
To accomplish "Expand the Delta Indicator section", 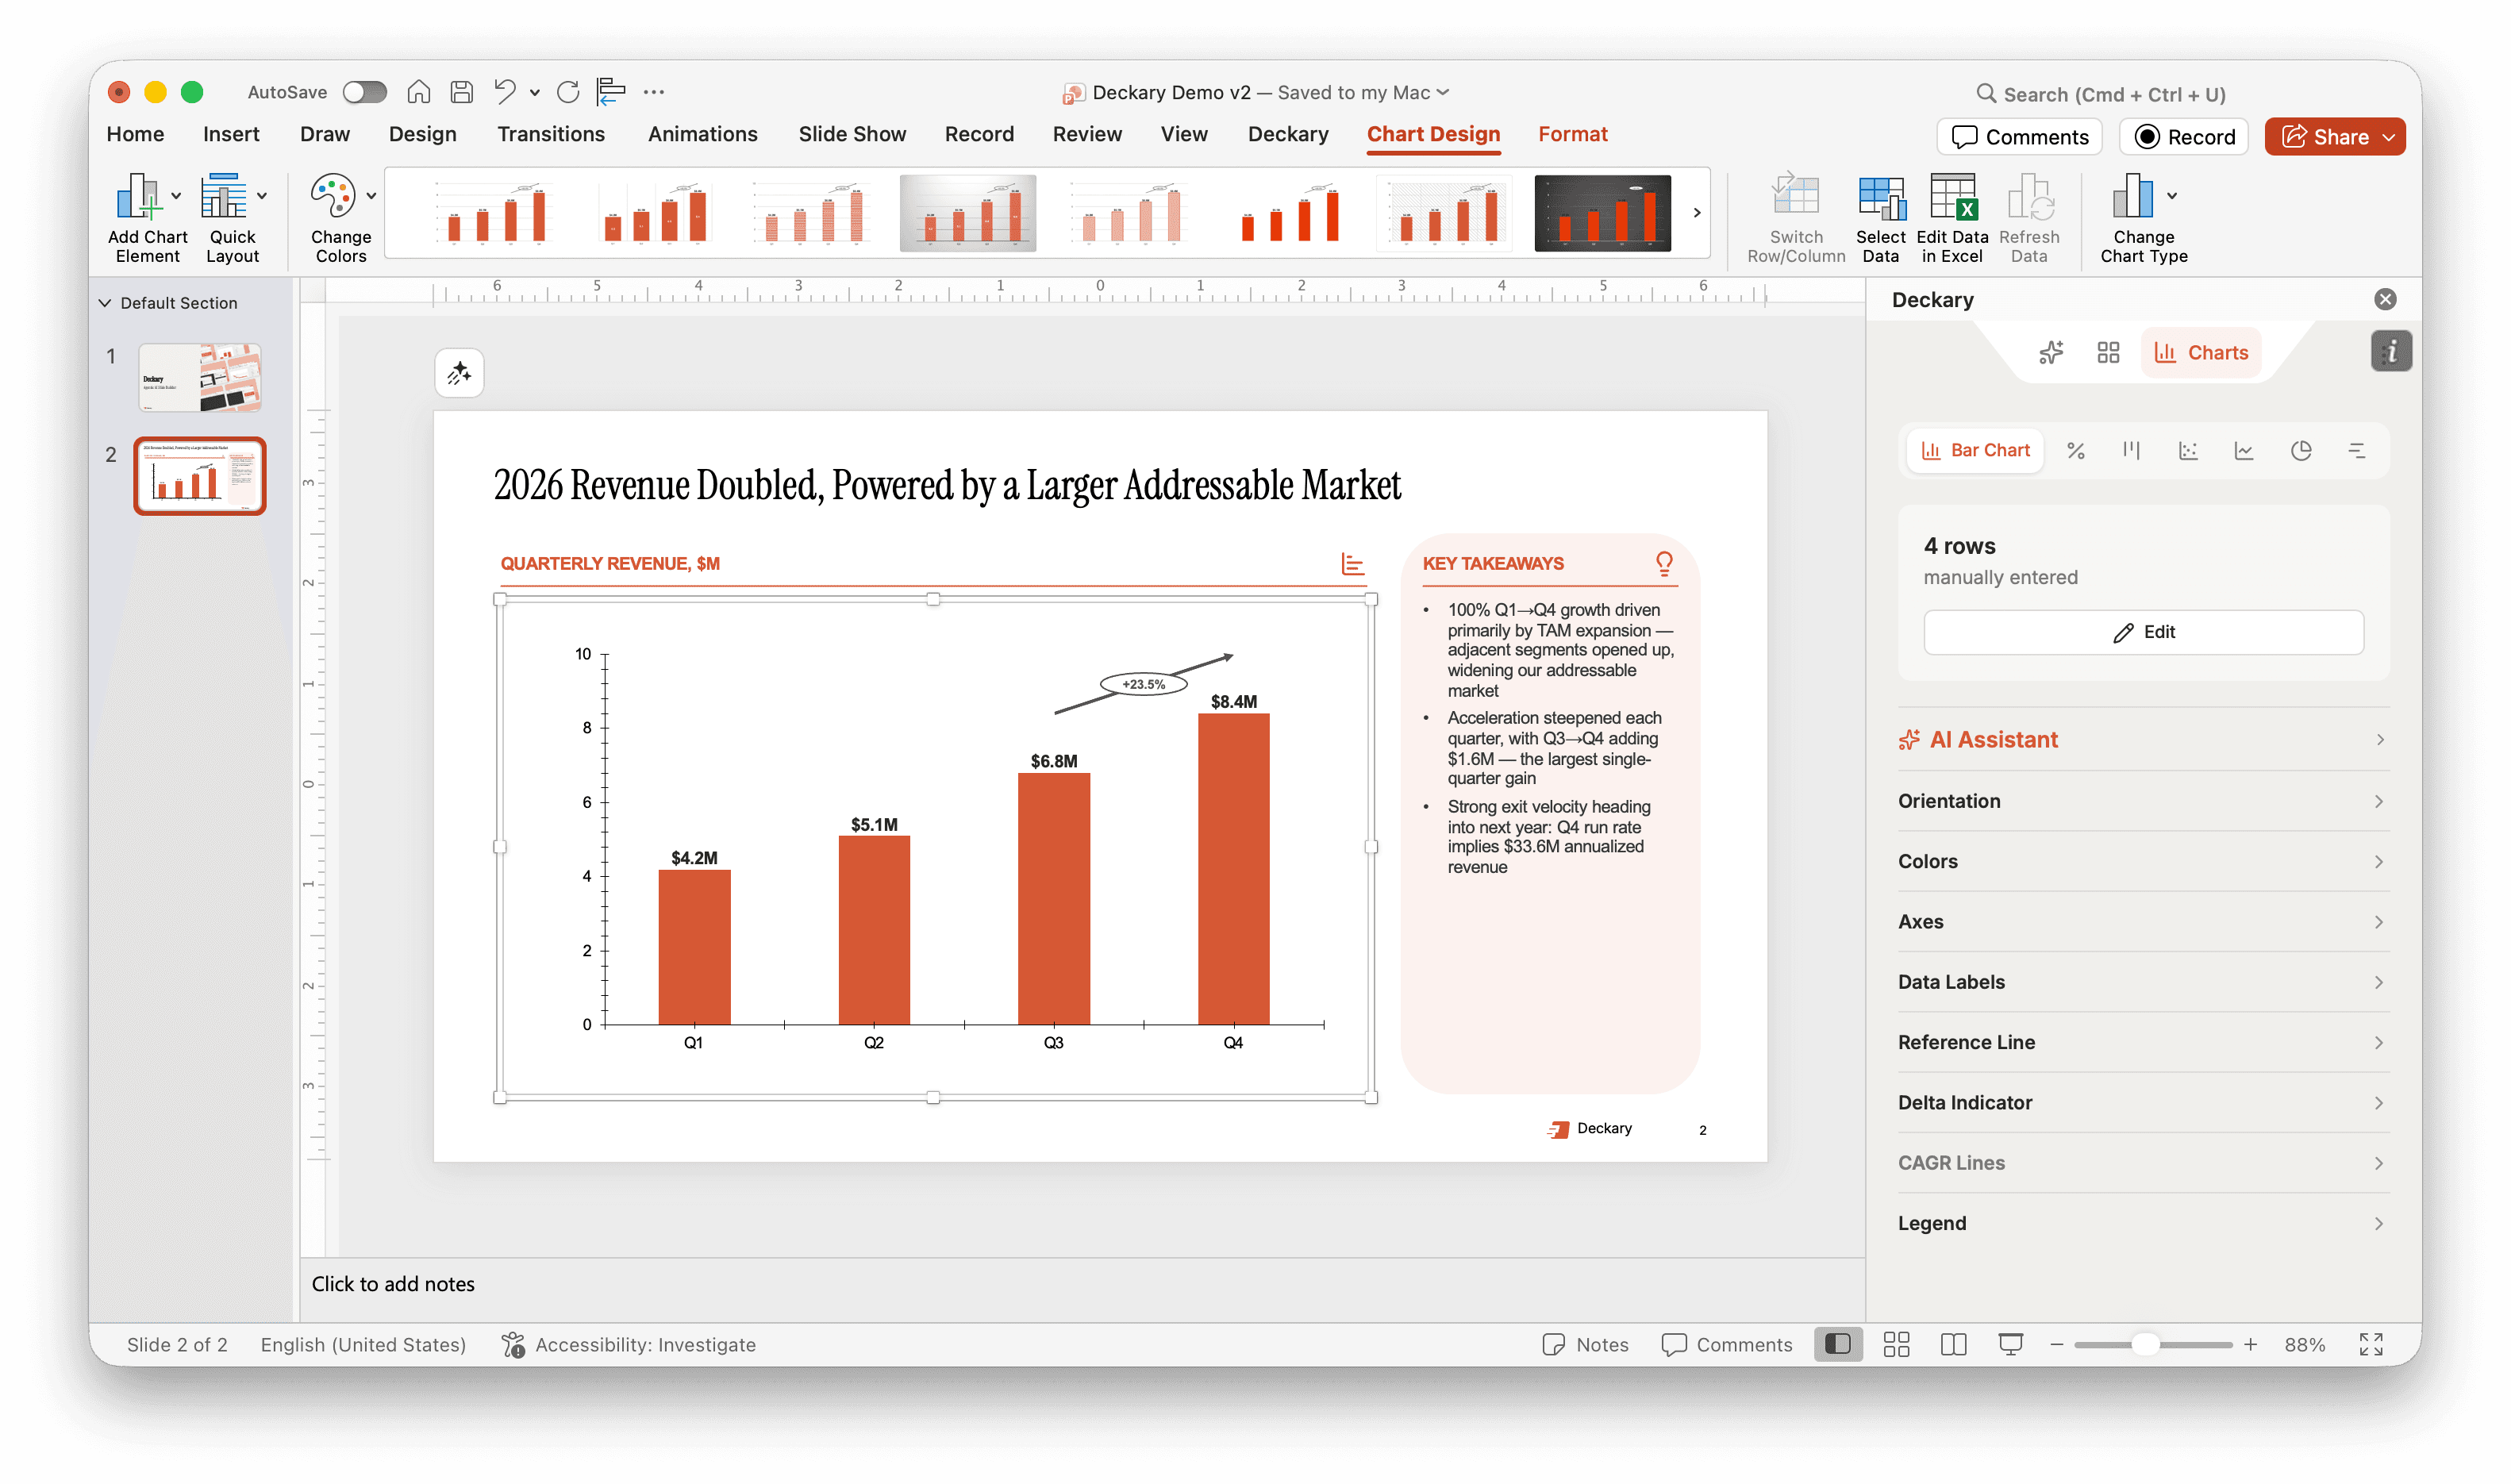I will 2143,1102.
